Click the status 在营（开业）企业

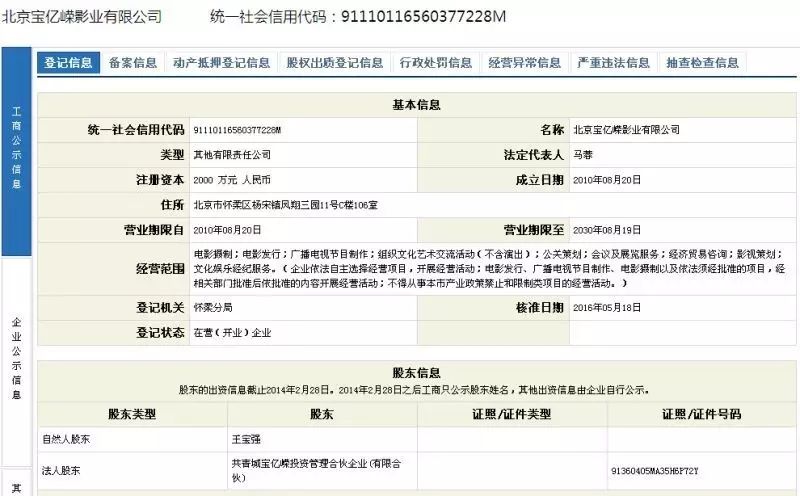[232, 333]
